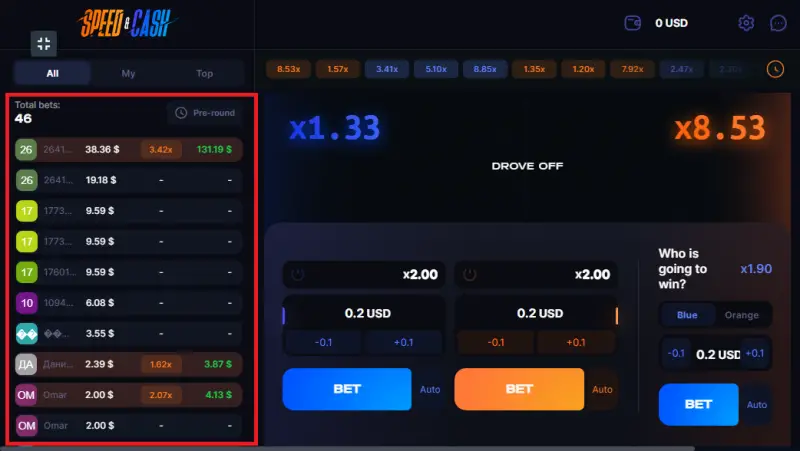The width and height of the screenshot is (800, 451).
Task: Open the settings gear icon
Action: click(746, 23)
